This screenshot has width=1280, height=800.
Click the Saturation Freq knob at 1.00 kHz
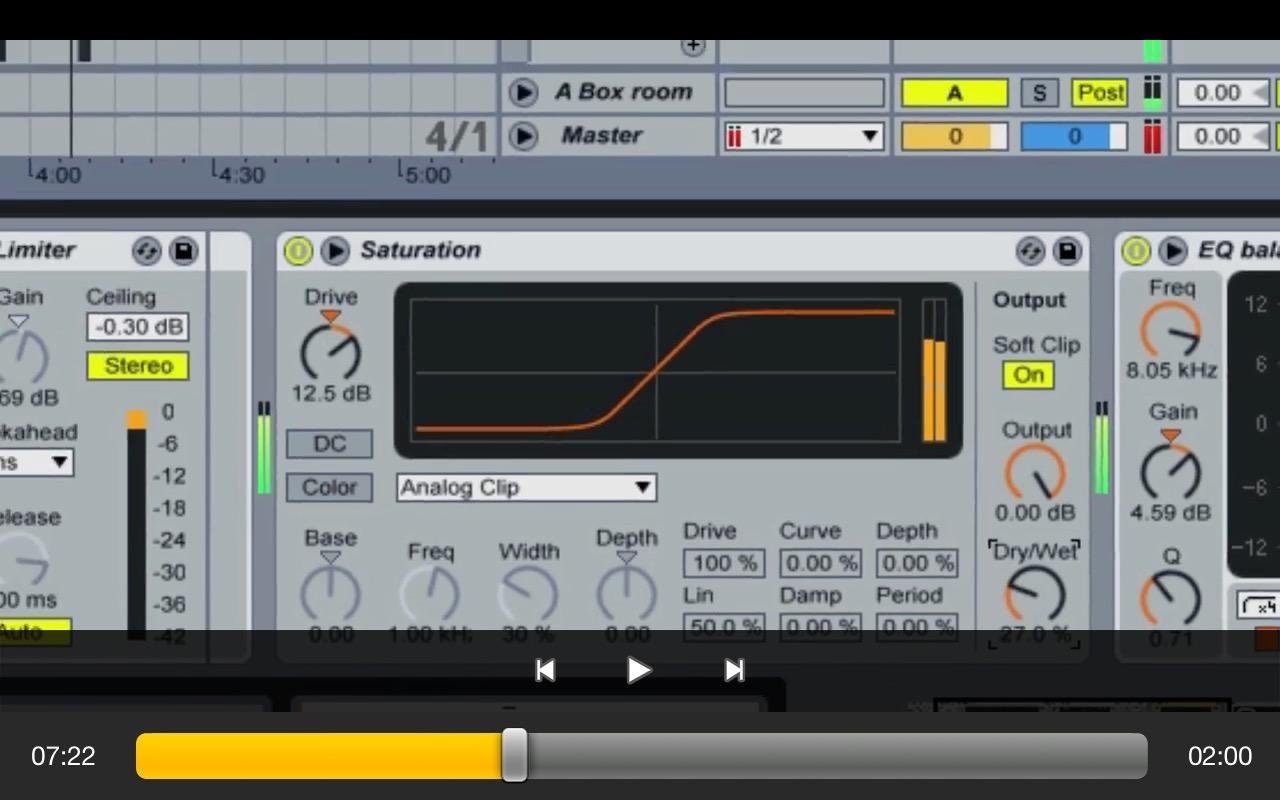[x=430, y=594]
